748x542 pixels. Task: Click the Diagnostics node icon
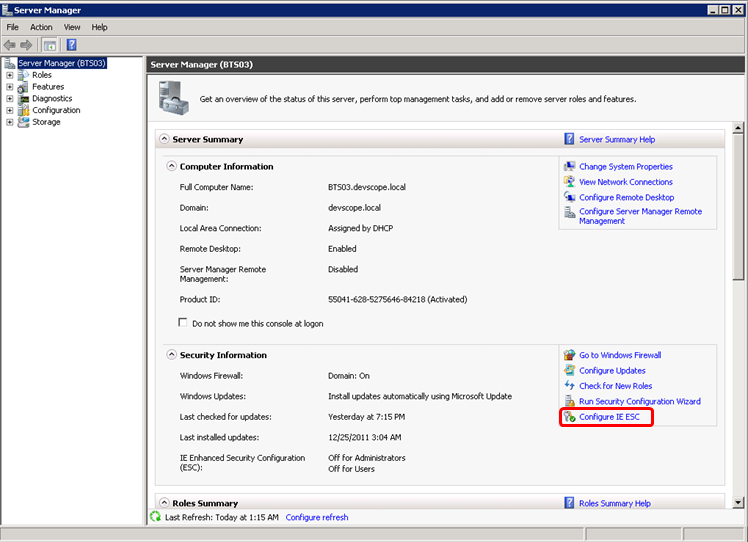(23, 99)
